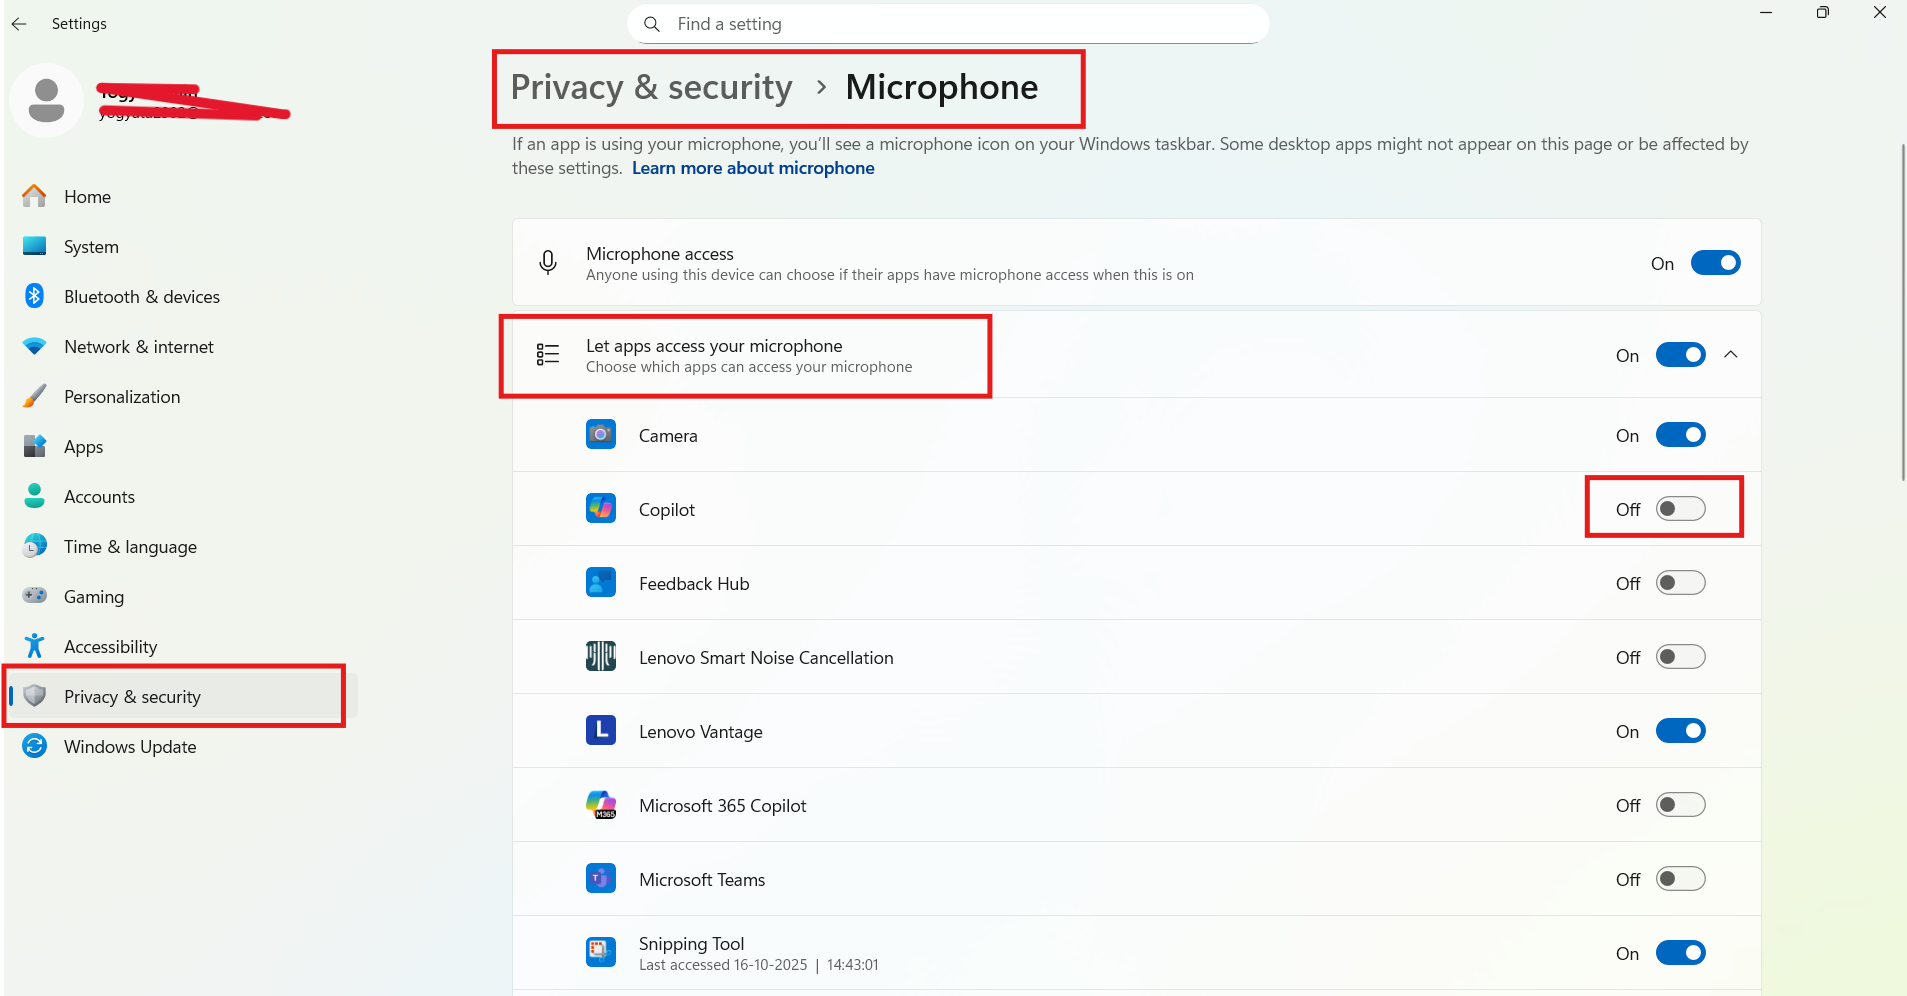
Task: Enable the Copilot microphone toggle
Action: click(1680, 509)
